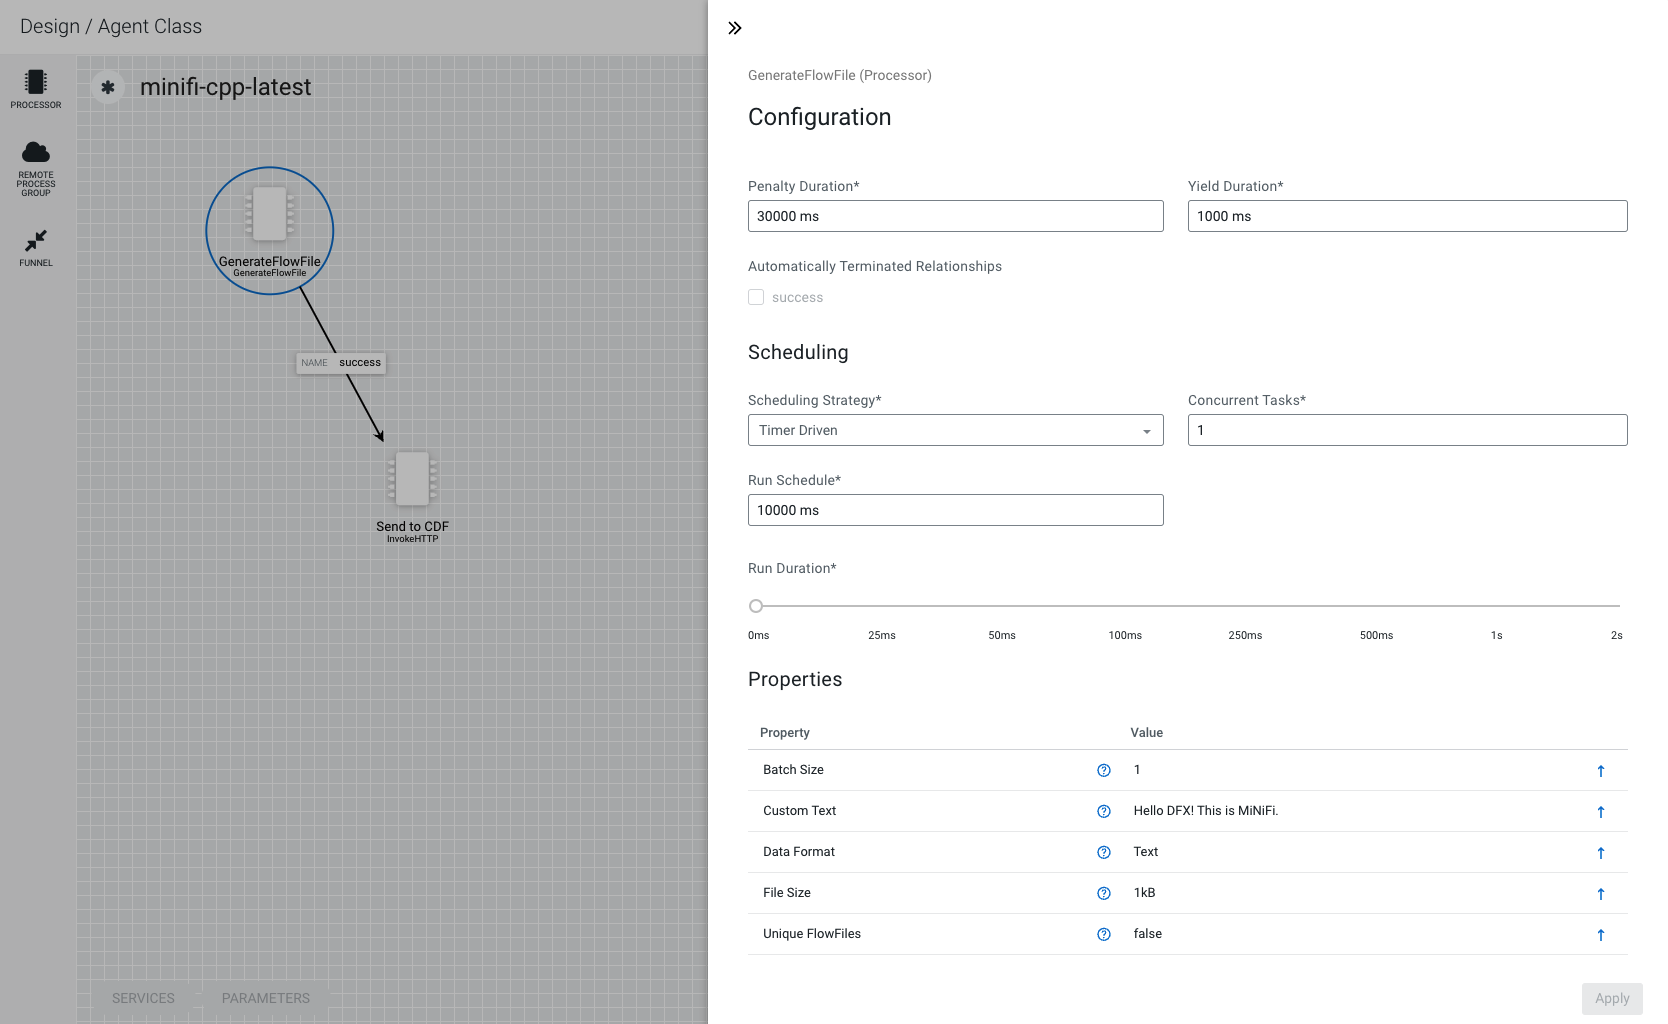Click the arrow icon for Data Format row
Viewport: 1668px width, 1024px height.
[x=1600, y=853]
